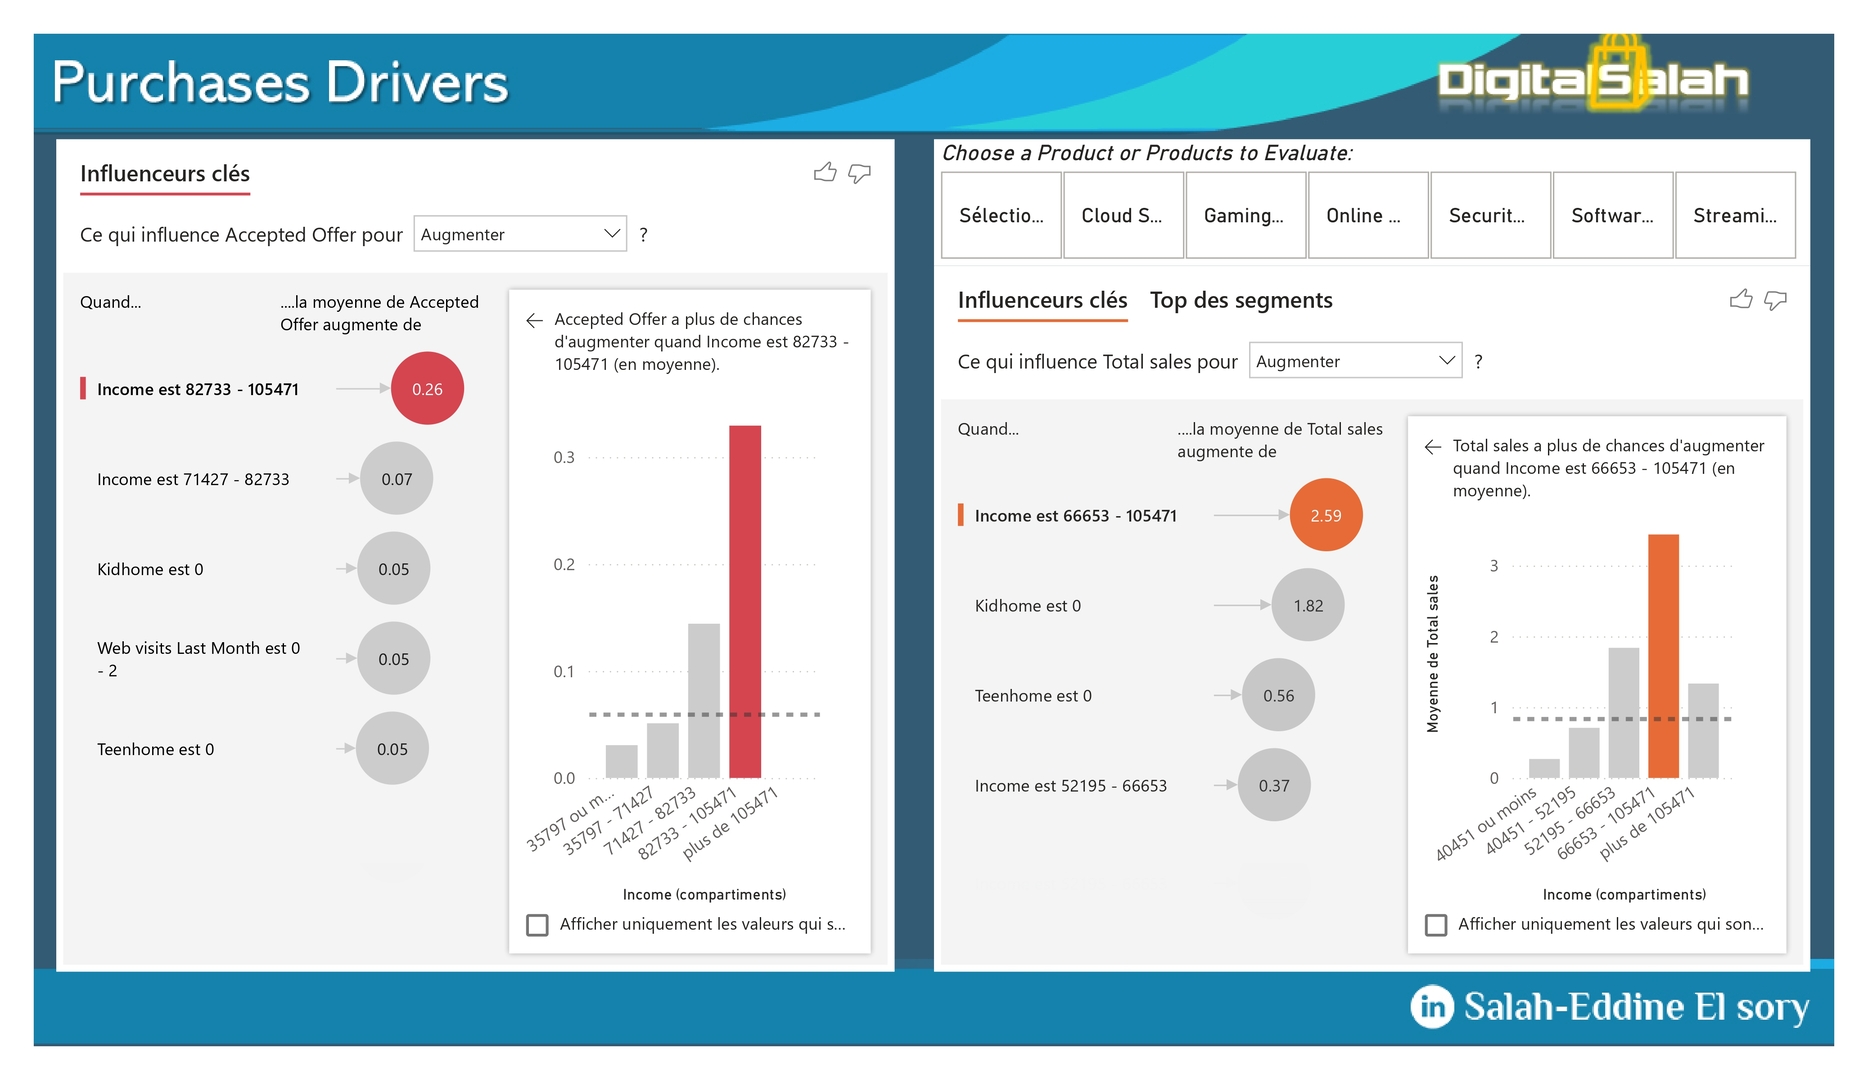The height and width of the screenshot is (1080, 1868).
Task: Click the DigitalSalah shopping bag logo
Action: [x=1617, y=72]
